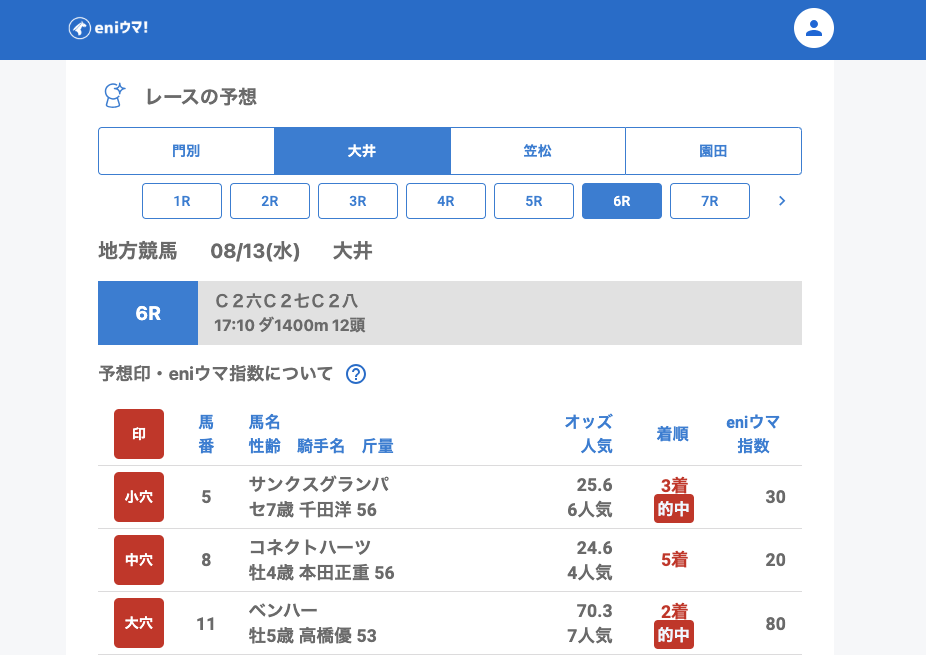926x655 pixels.
Task: Open race 4R
Action: pos(446,201)
